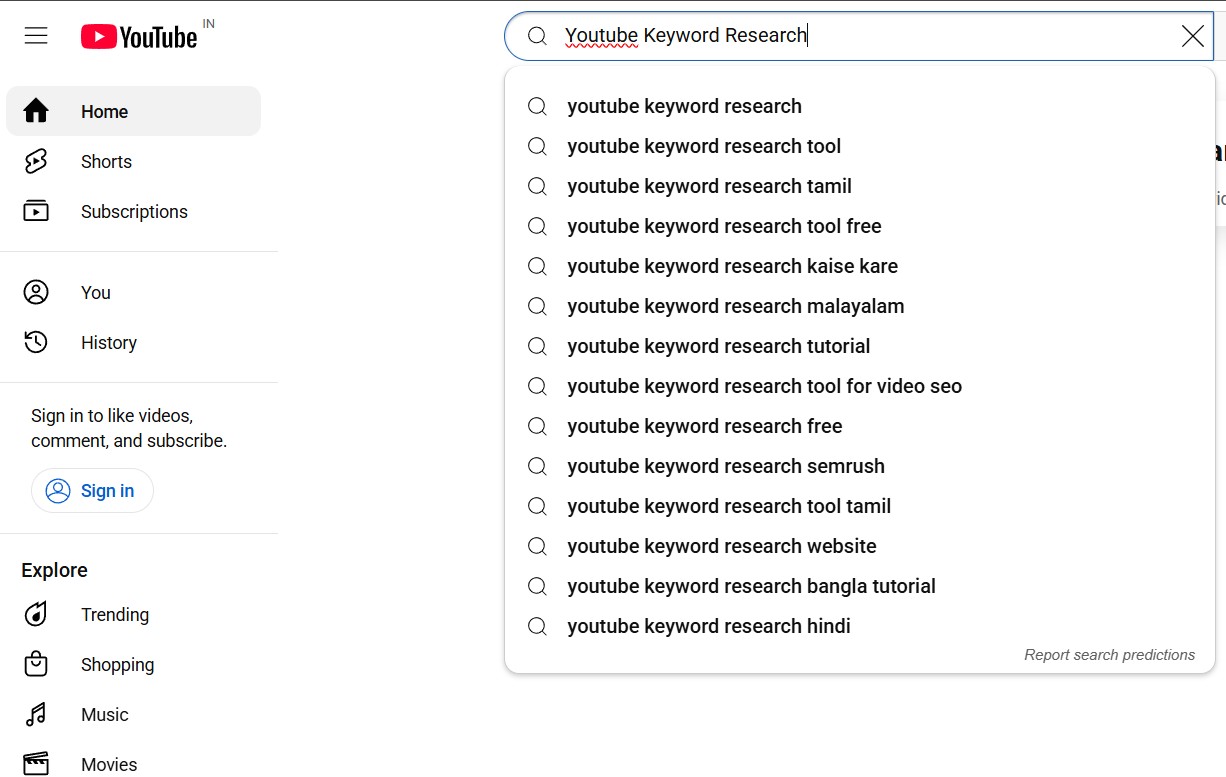
Task: Open History in sidebar
Action: click(108, 343)
